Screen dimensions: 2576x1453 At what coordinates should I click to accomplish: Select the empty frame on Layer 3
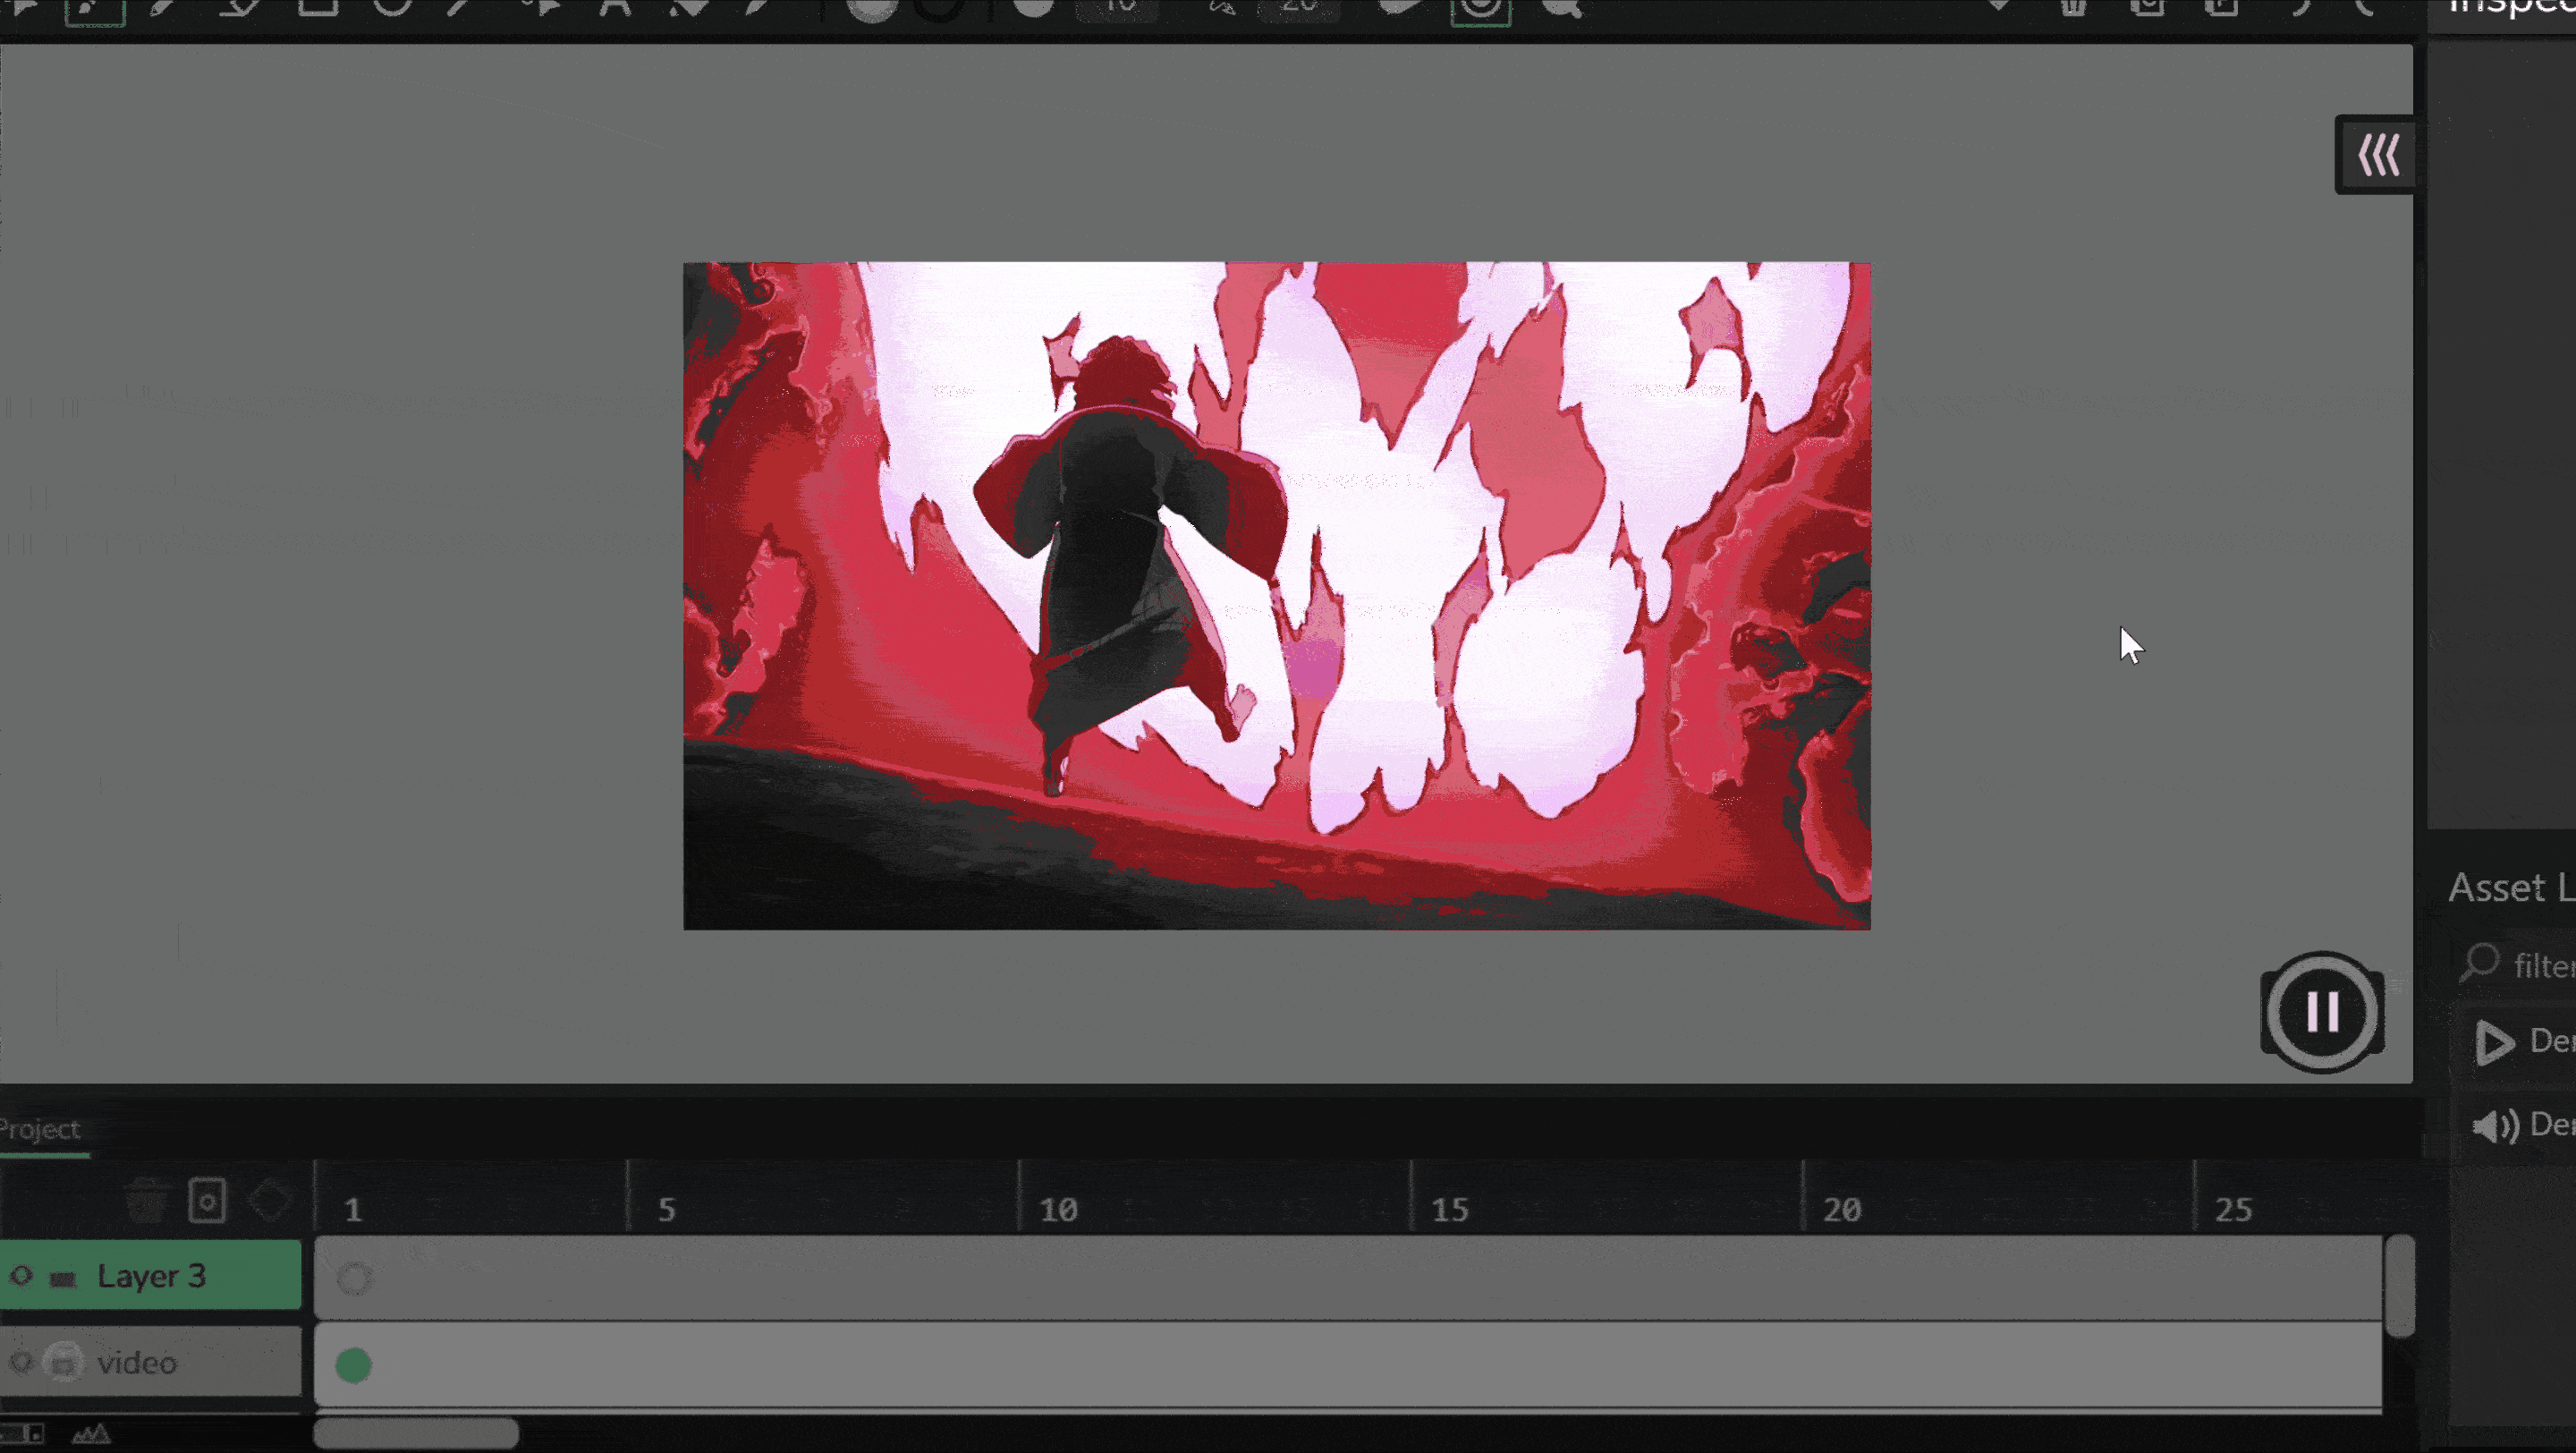click(x=354, y=1278)
